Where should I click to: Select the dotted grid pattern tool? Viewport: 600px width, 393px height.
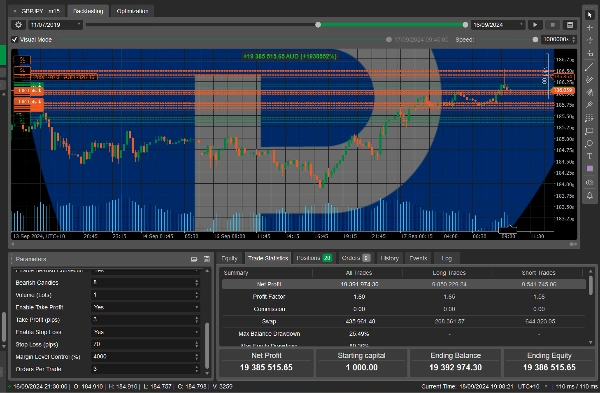pos(589,118)
